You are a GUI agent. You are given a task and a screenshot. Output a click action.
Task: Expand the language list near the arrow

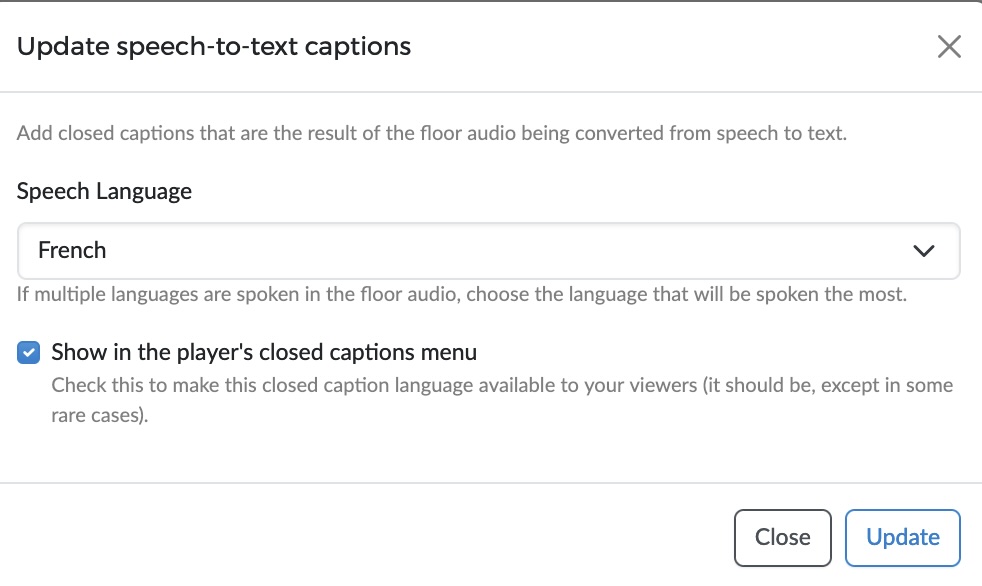(924, 251)
